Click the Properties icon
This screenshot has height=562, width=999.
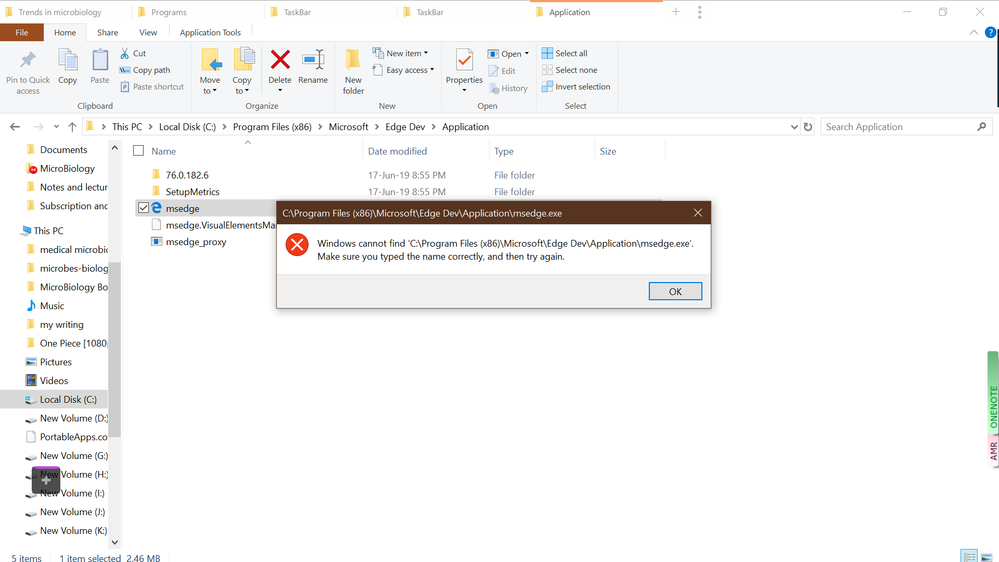click(464, 61)
